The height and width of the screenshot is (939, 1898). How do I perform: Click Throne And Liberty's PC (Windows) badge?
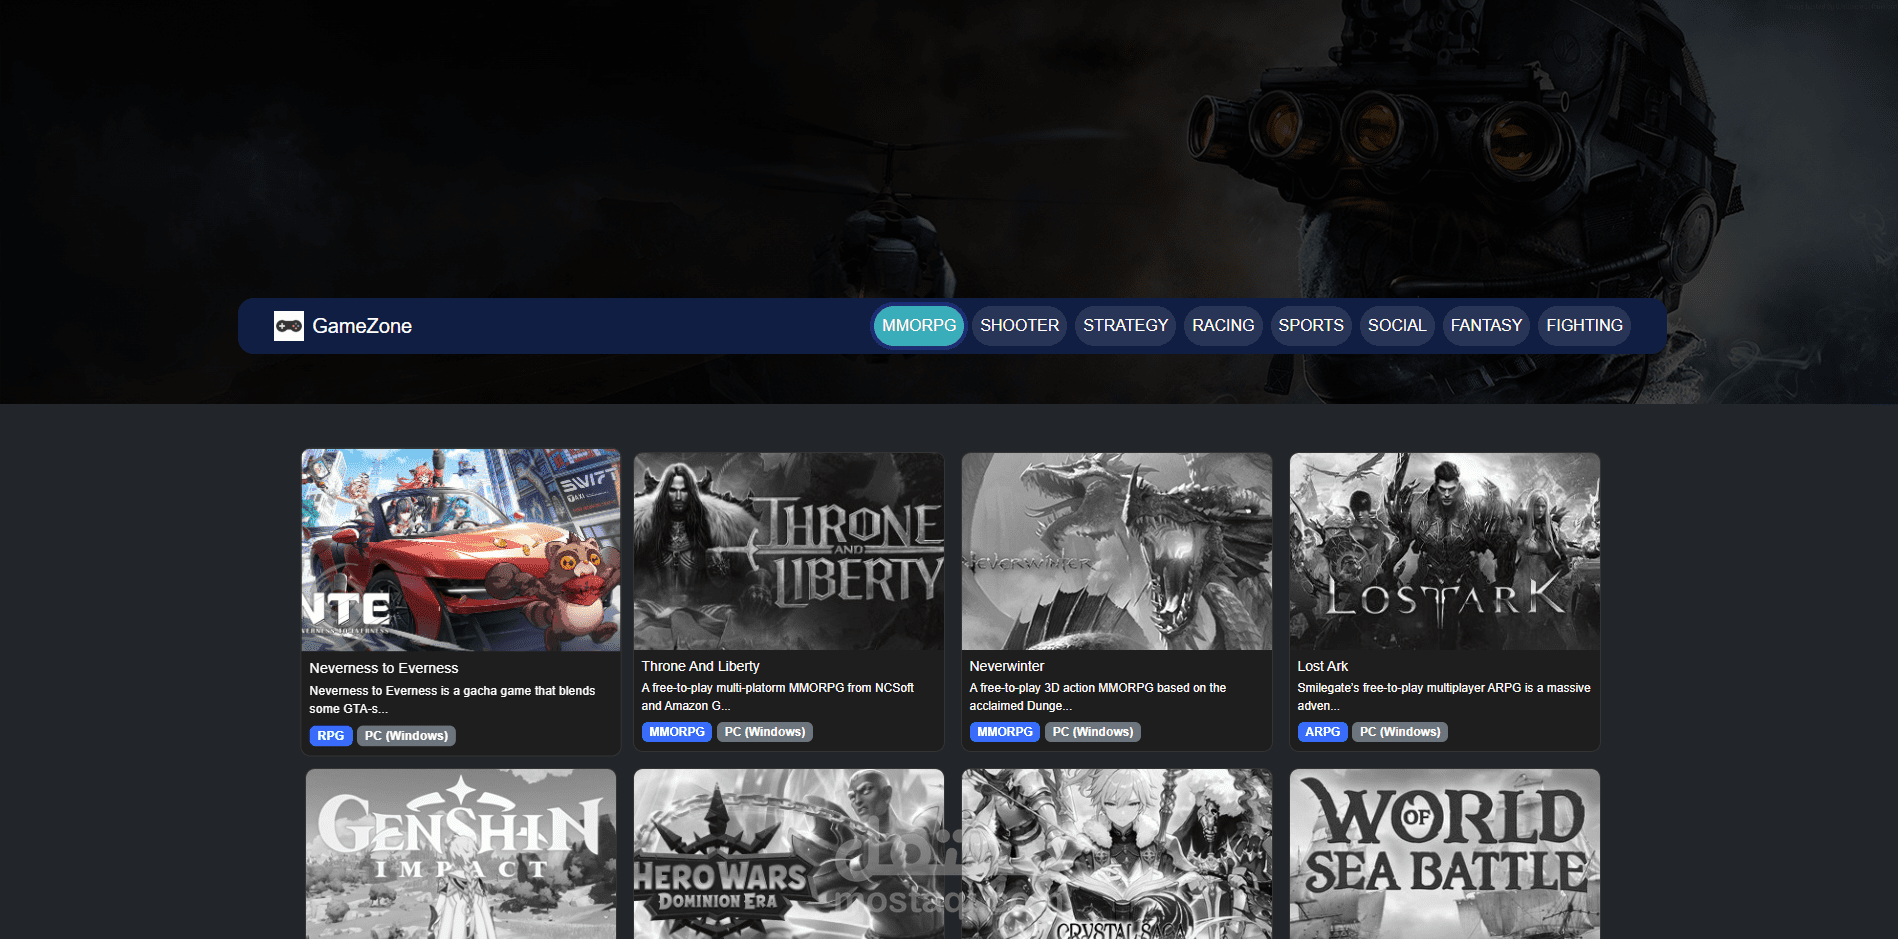(x=765, y=732)
